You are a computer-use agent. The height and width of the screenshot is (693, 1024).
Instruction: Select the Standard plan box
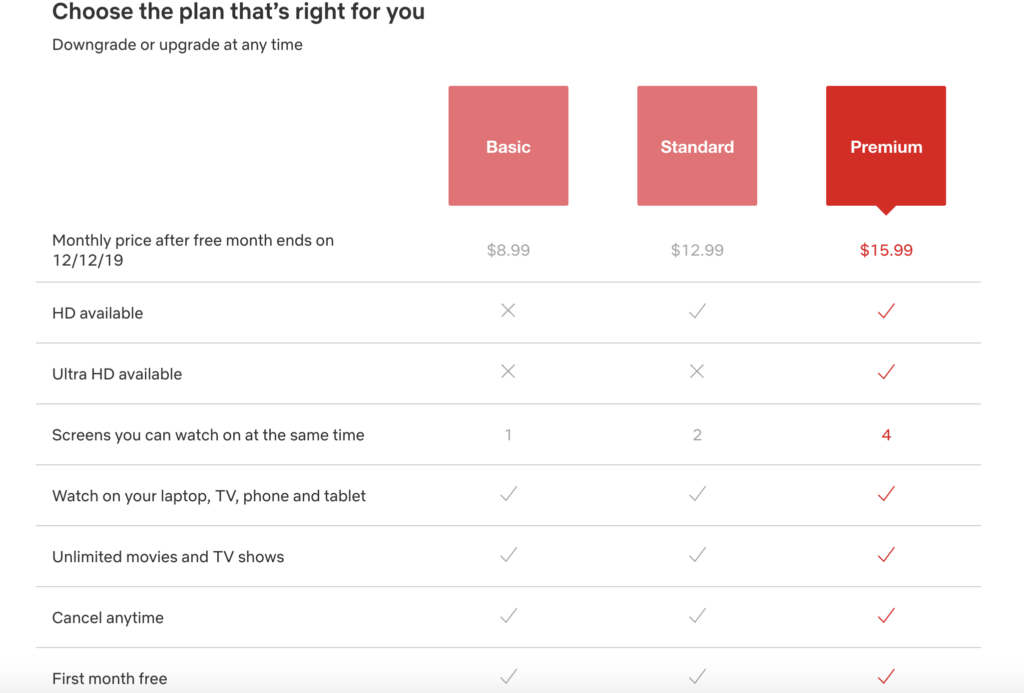coord(697,146)
